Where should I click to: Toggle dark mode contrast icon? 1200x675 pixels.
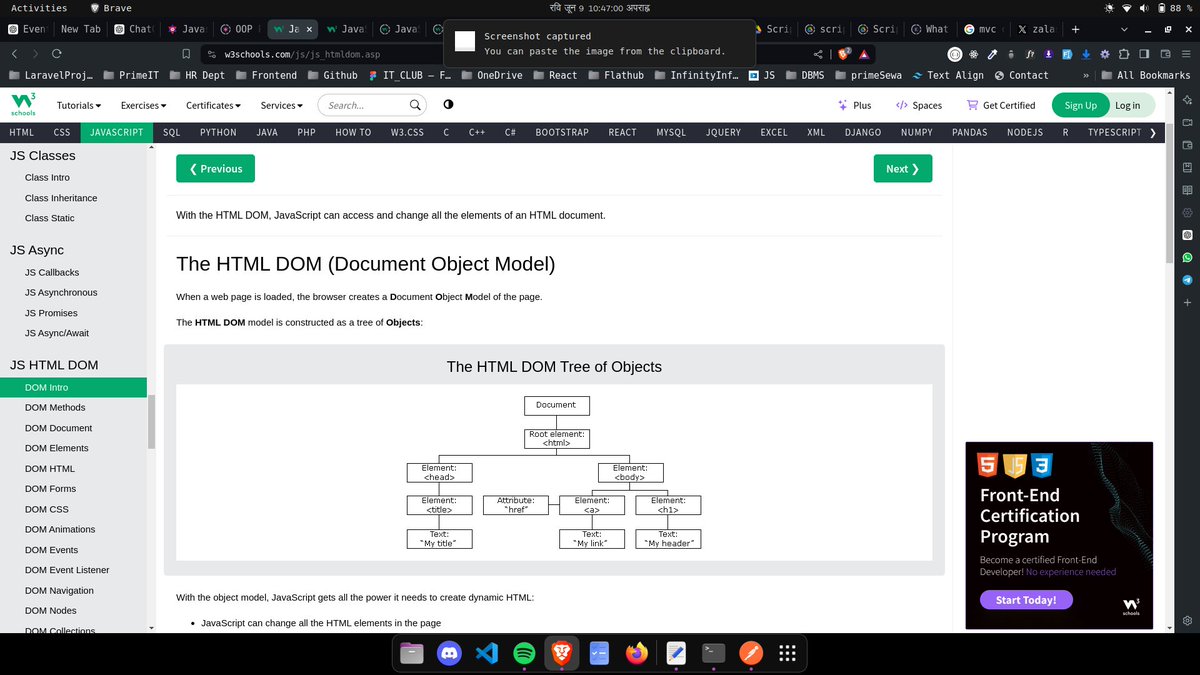click(448, 104)
